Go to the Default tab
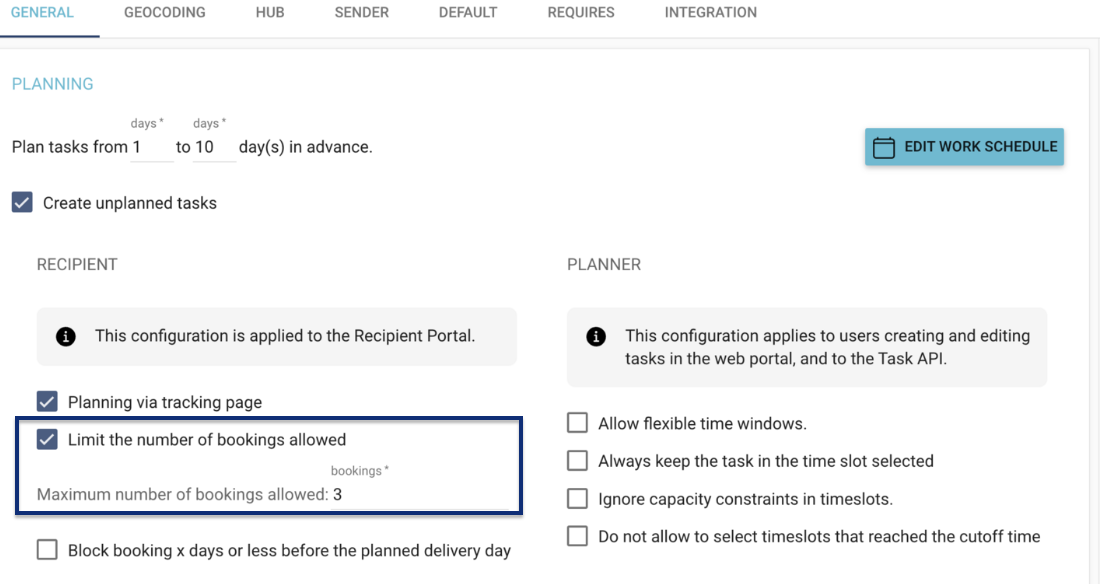 [468, 13]
